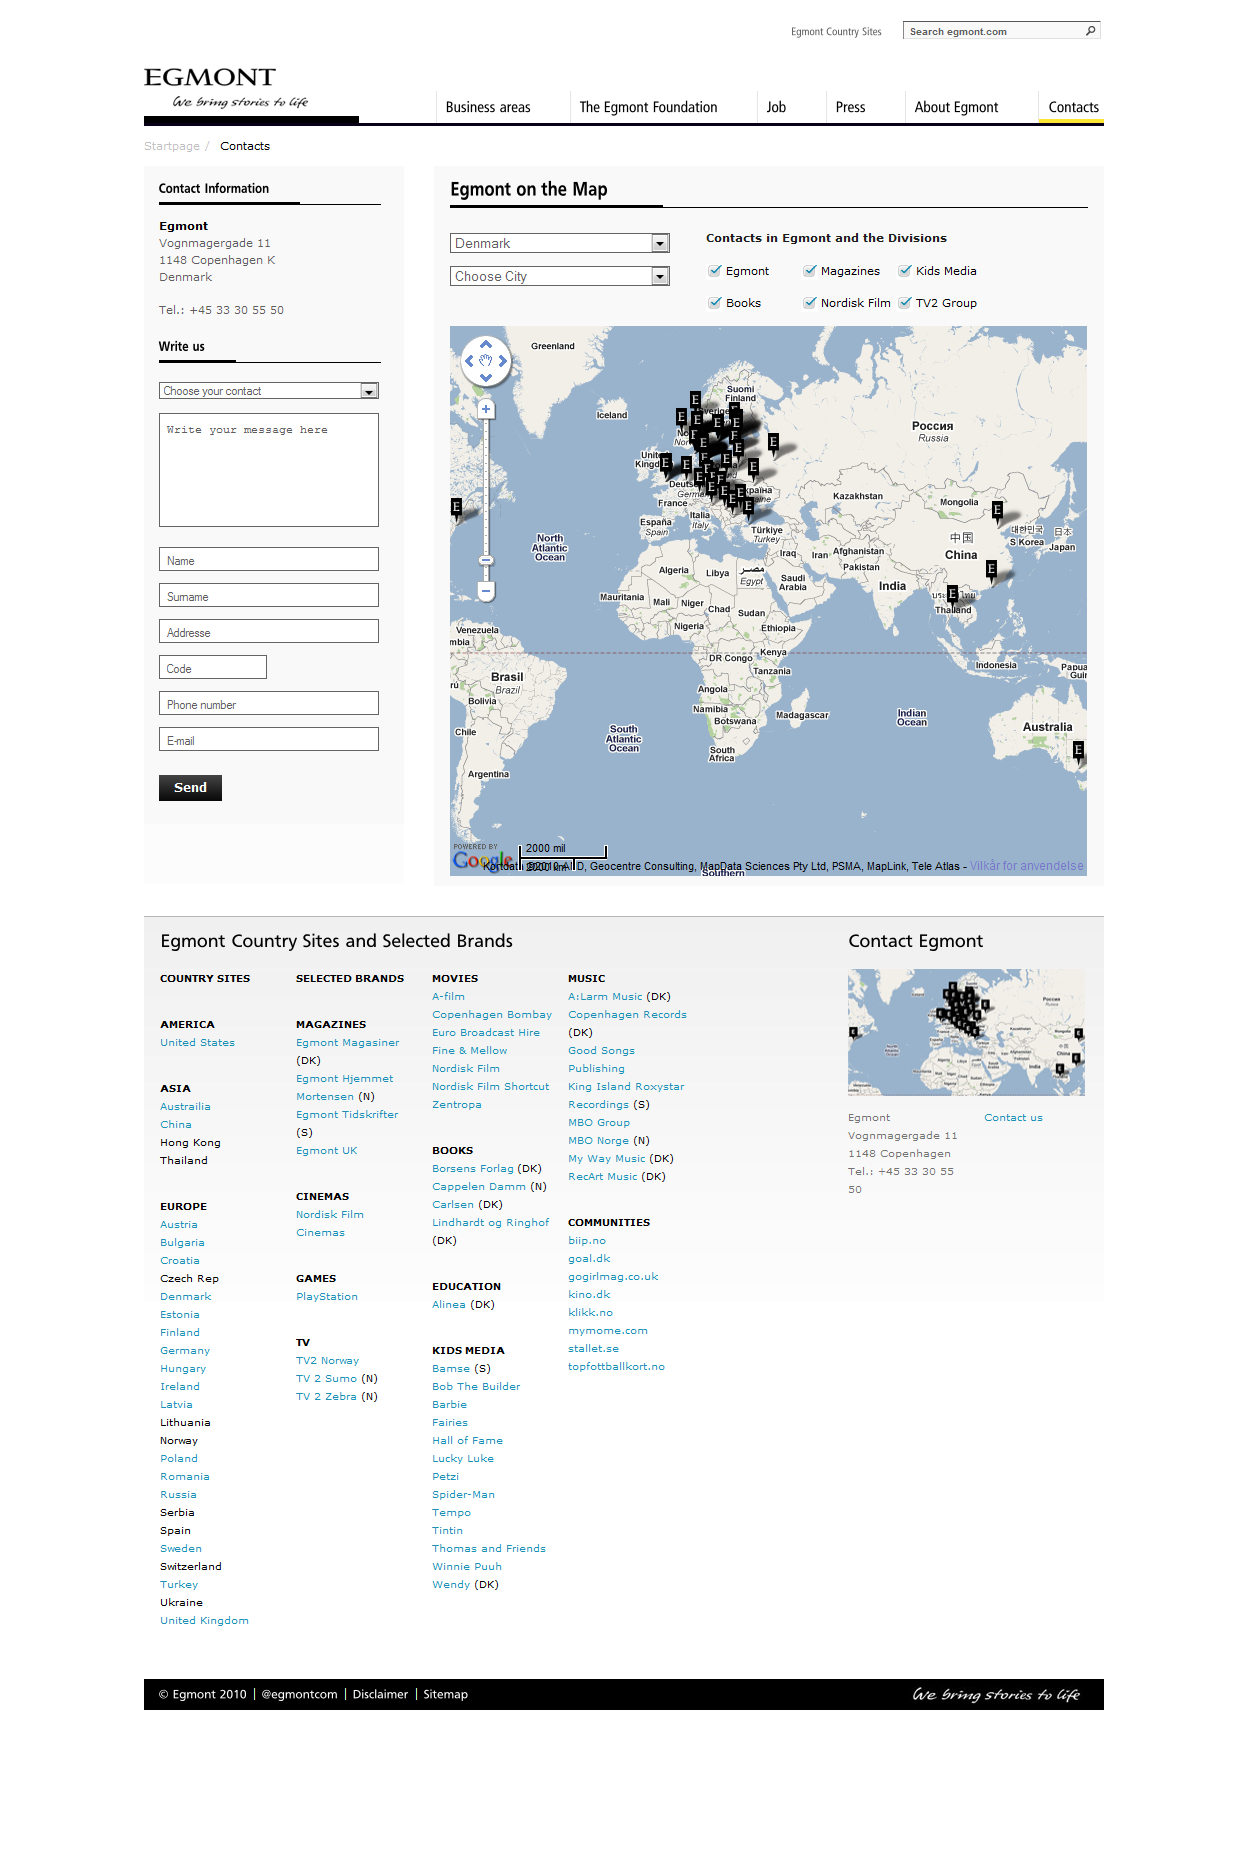The height and width of the screenshot is (1860, 1247).
Task: Open the Choose City dropdown
Action: coord(560,276)
